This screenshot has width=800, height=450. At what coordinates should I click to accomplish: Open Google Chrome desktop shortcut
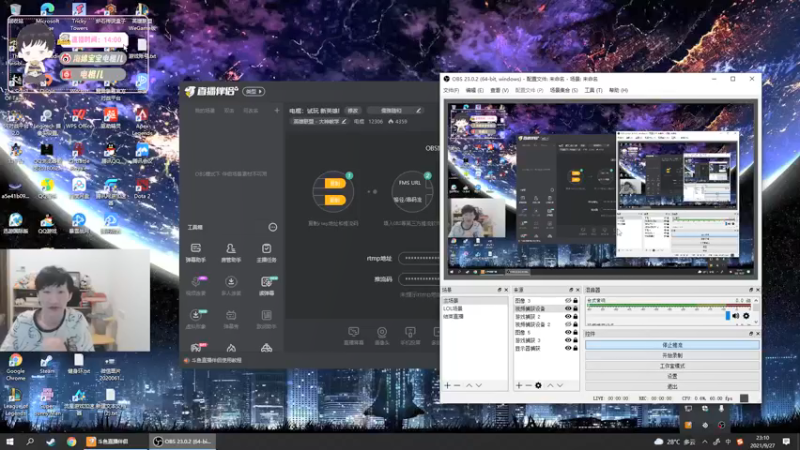click(x=15, y=366)
